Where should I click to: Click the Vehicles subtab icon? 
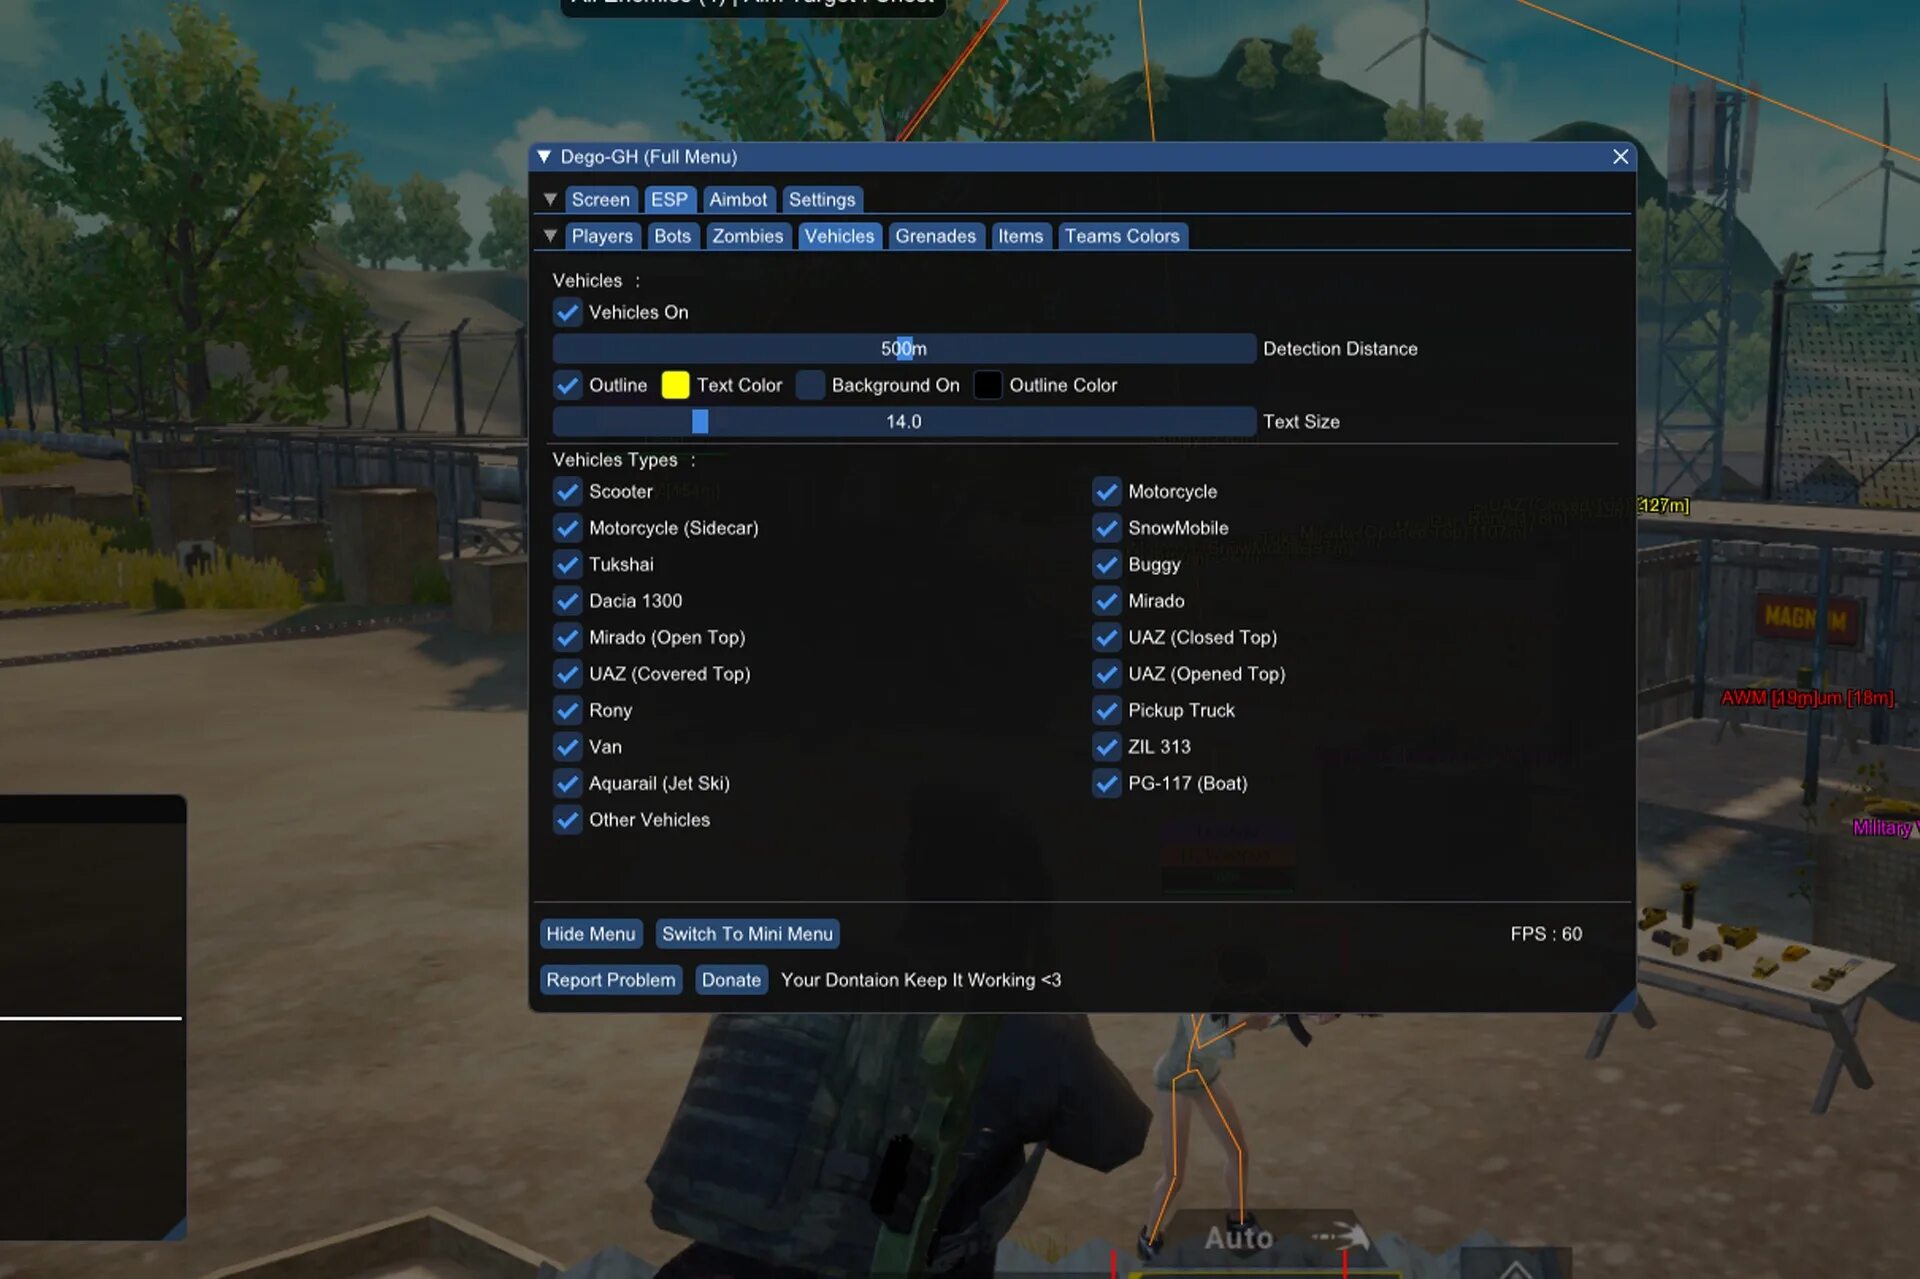tap(837, 234)
